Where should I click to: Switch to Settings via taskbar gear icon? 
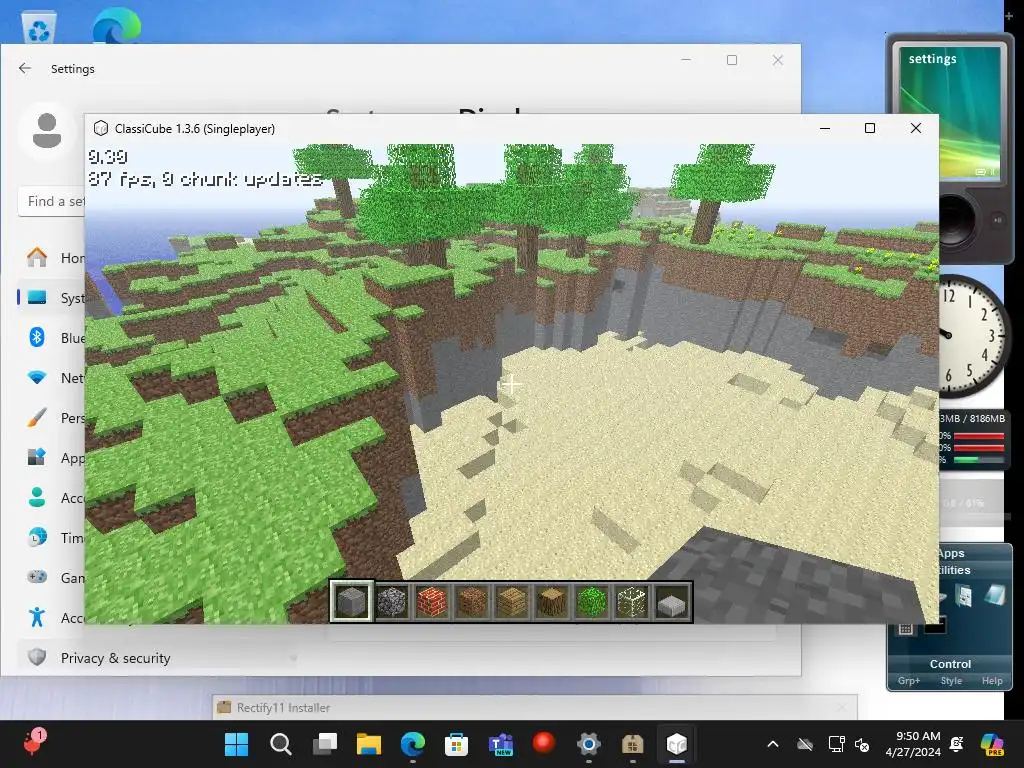pyautogui.click(x=588, y=744)
